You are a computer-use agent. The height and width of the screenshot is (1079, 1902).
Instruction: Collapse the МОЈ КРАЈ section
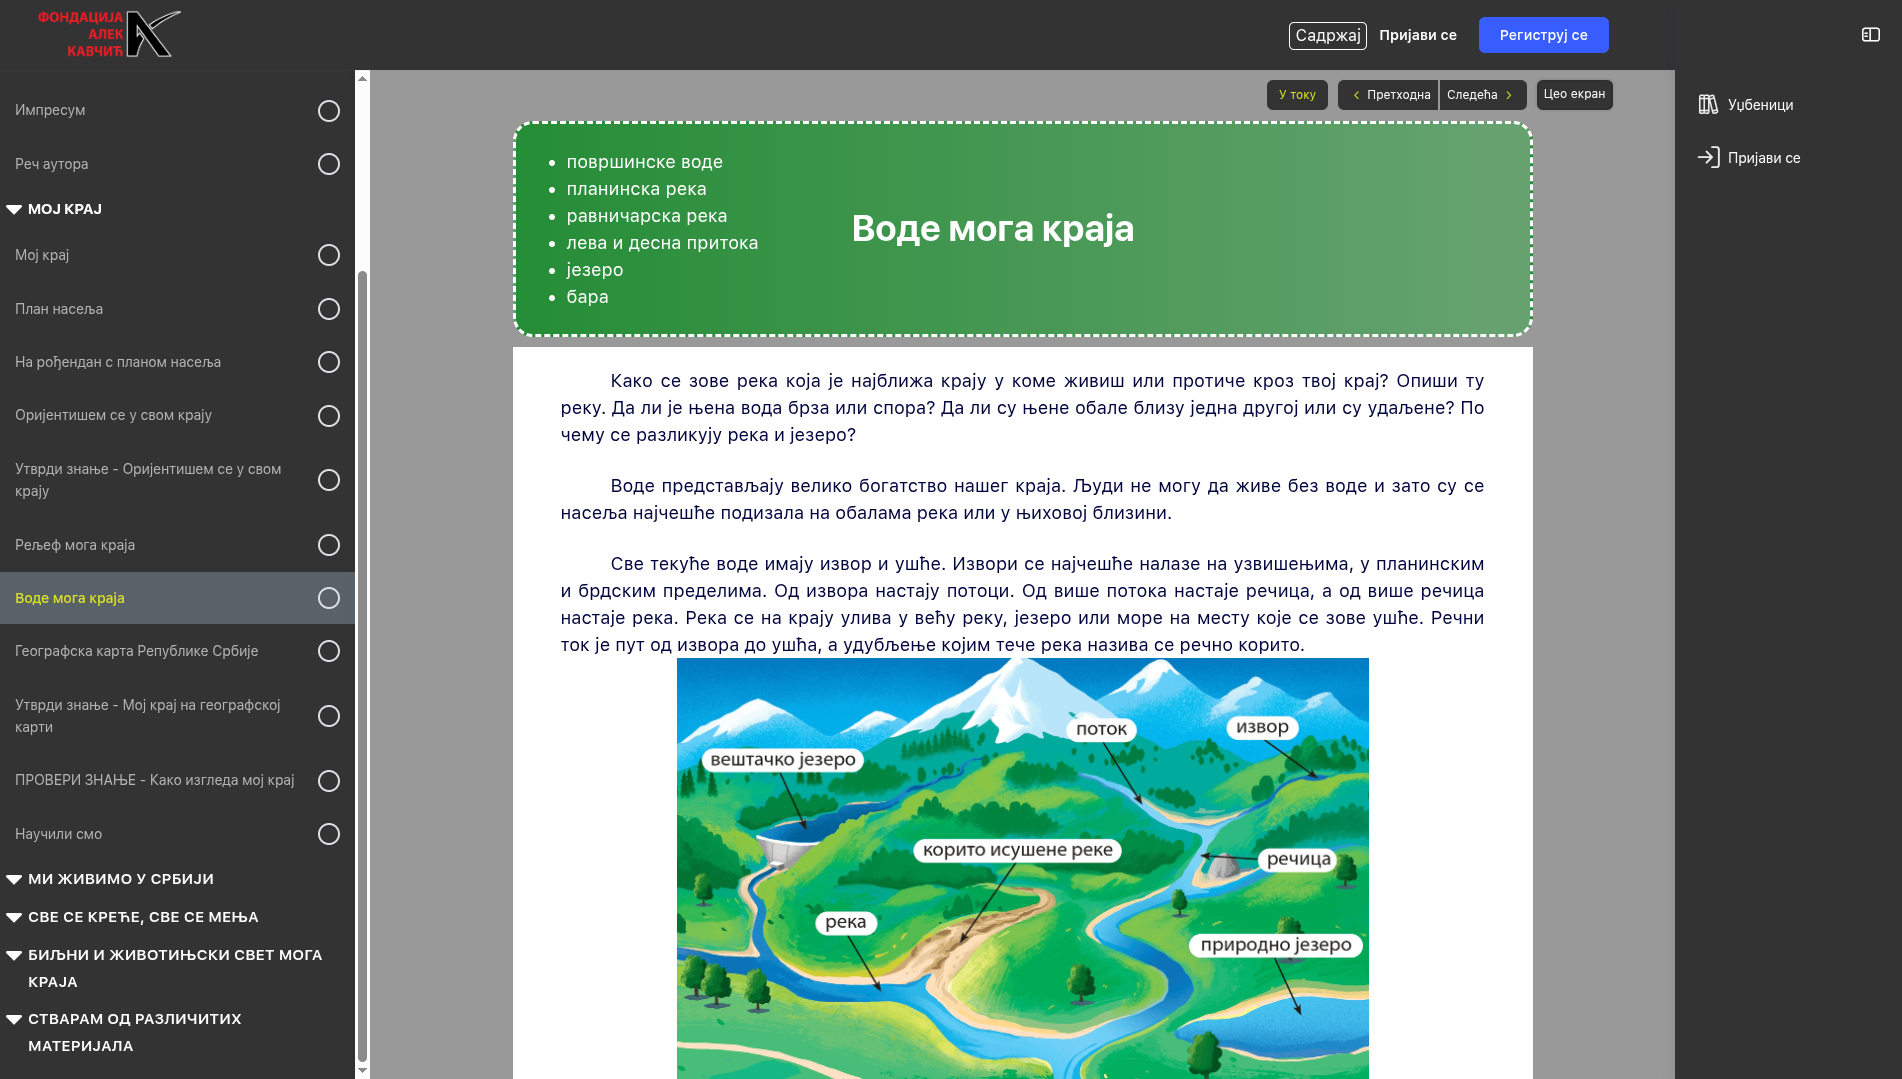[x=14, y=209]
